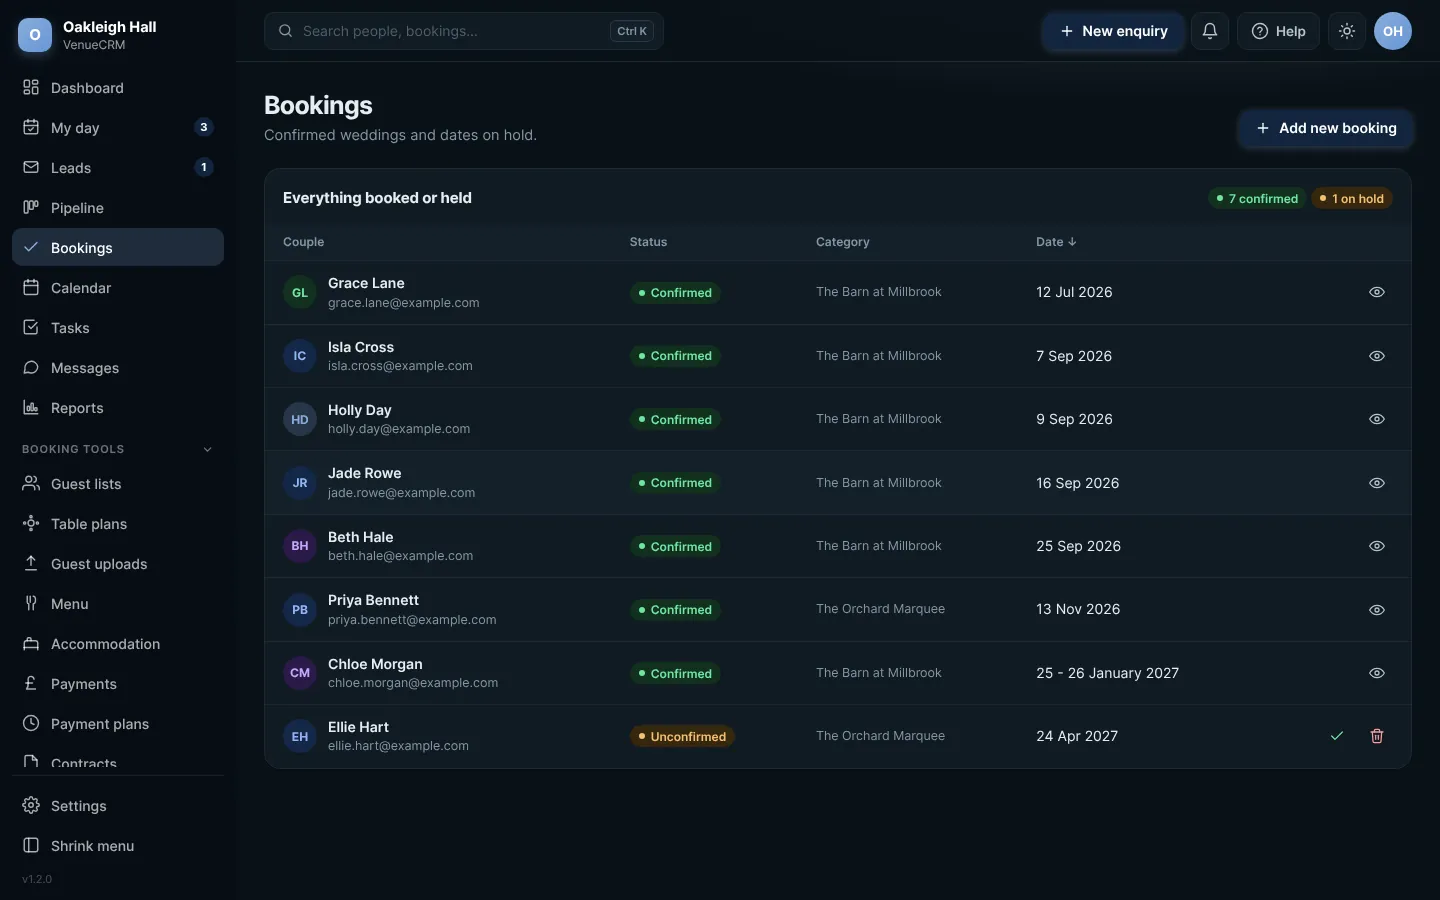
Task: Click the JR avatar for Jade Rowe
Action: click(300, 483)
